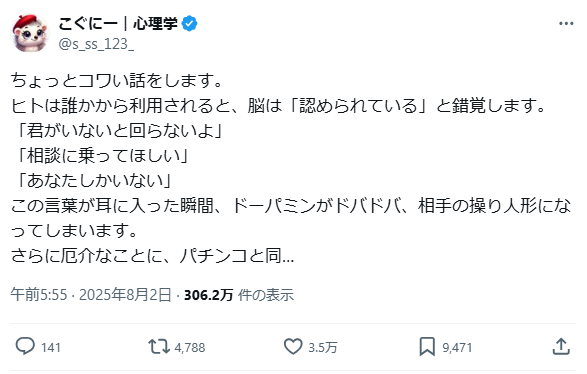The height and width of the screenshot is (374, 587).
Task: Click the 3.5万 like count
Action: point(323,347)
